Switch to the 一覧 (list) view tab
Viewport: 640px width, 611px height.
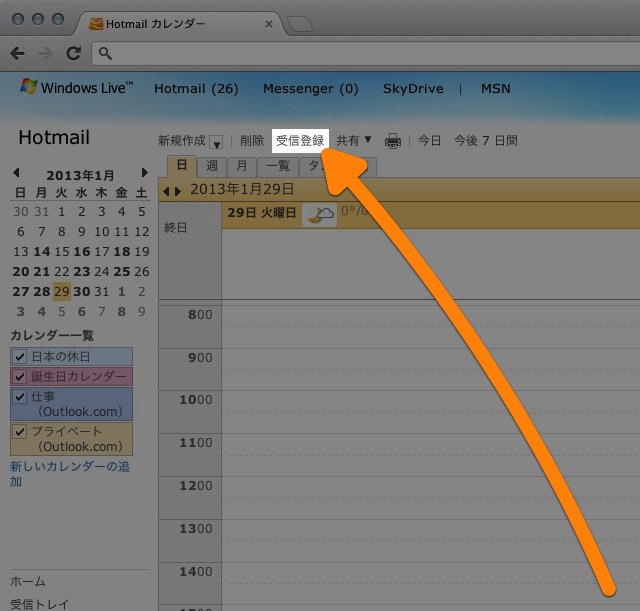pos(278,166)
